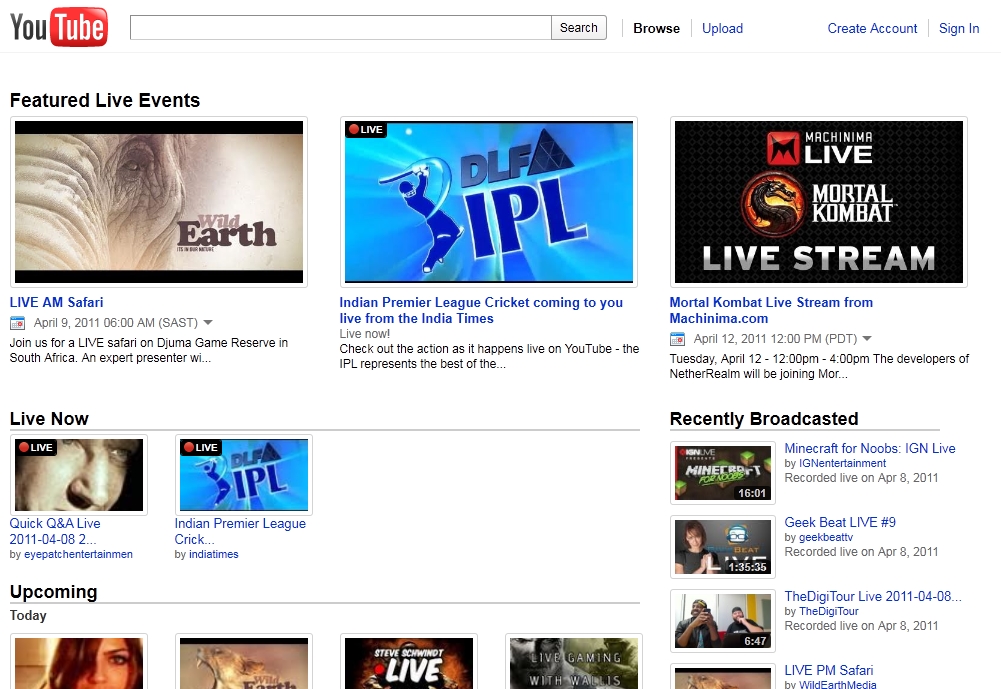1001x689 pixels.
Task: Open the featured Indian Premier League Cricket title
Action: (x=481, y=310)
